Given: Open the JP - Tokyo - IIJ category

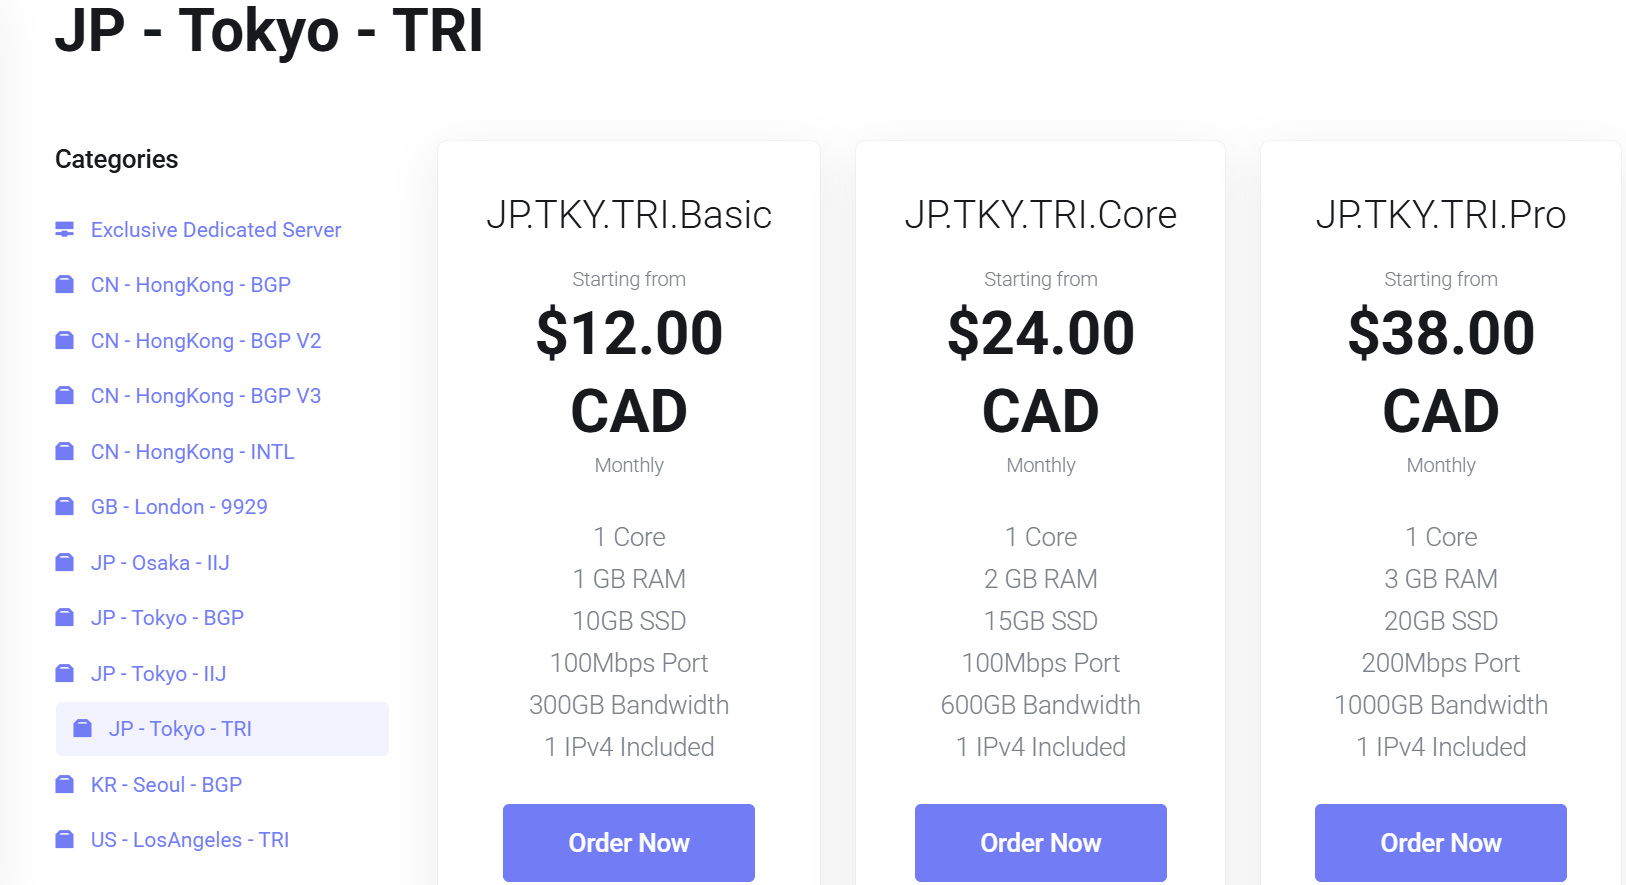Looking at the screenshot, I should click(158, 674).
